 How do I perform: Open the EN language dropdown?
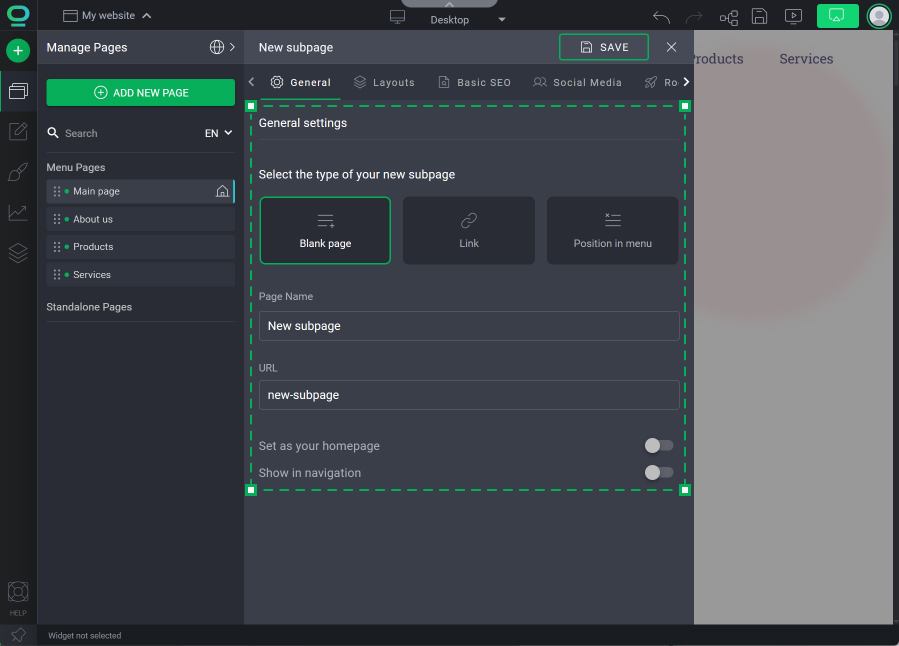[218, 133]
